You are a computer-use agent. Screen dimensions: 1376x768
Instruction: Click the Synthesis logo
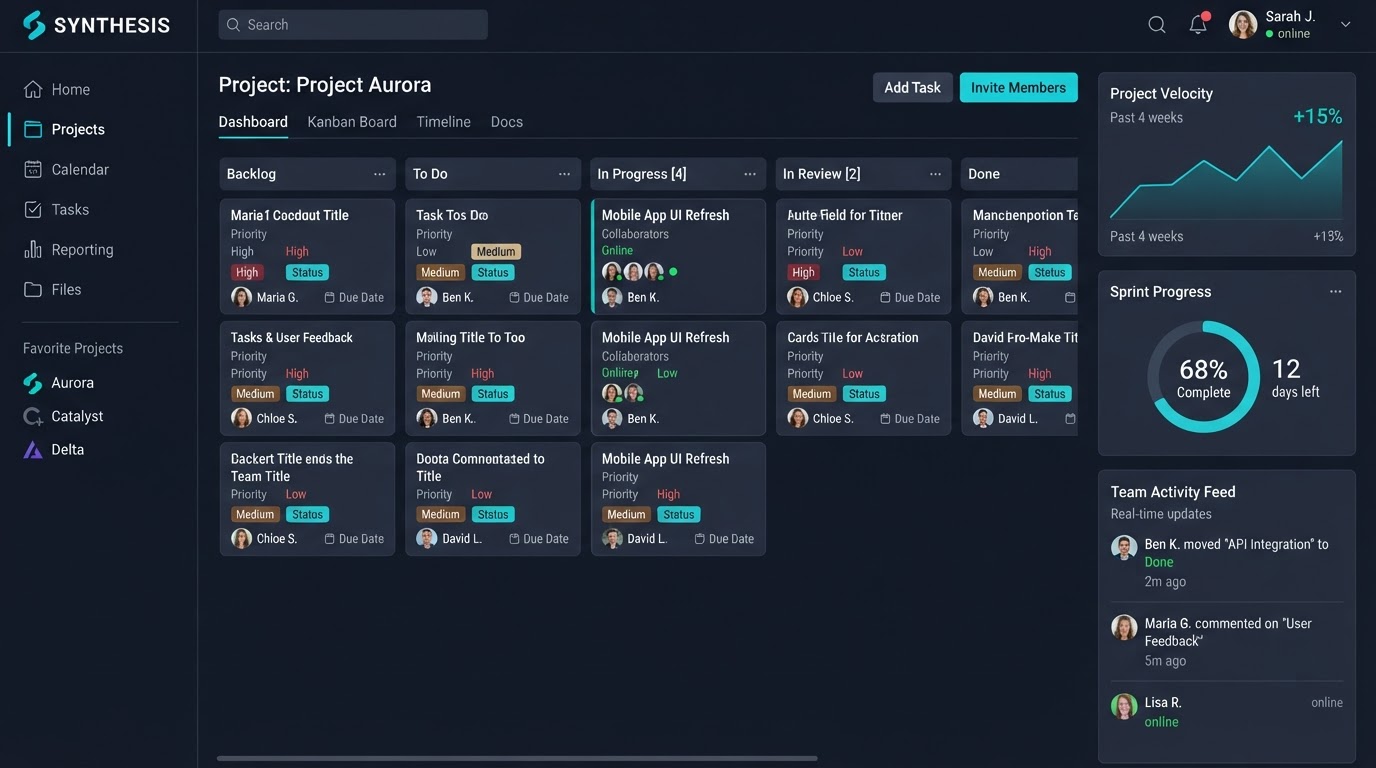96,25
